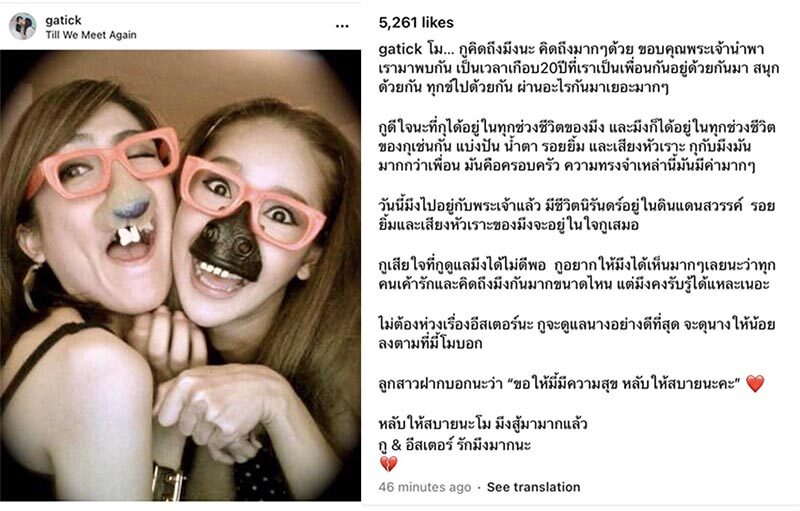This screenshot has width=800, height=511.
Task: Click the black dog nose sticker
Action: coord(229,244)
